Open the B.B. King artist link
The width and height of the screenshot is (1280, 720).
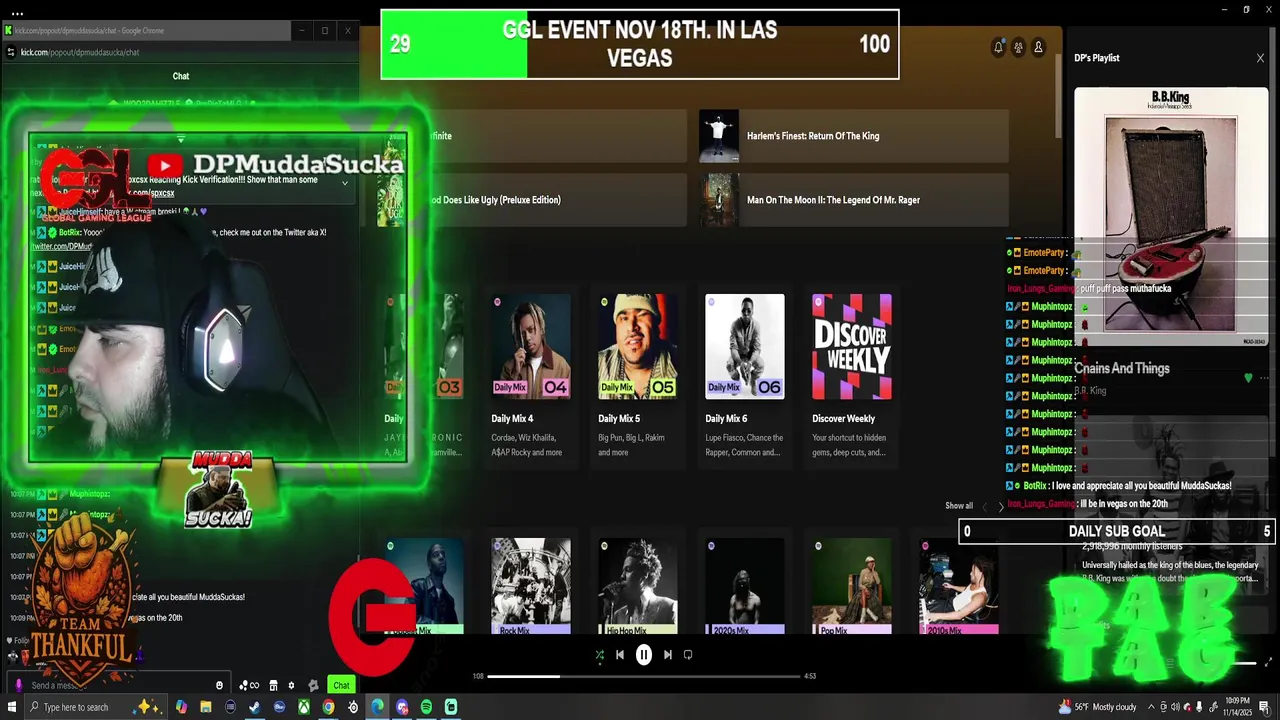coord(1090,391)
